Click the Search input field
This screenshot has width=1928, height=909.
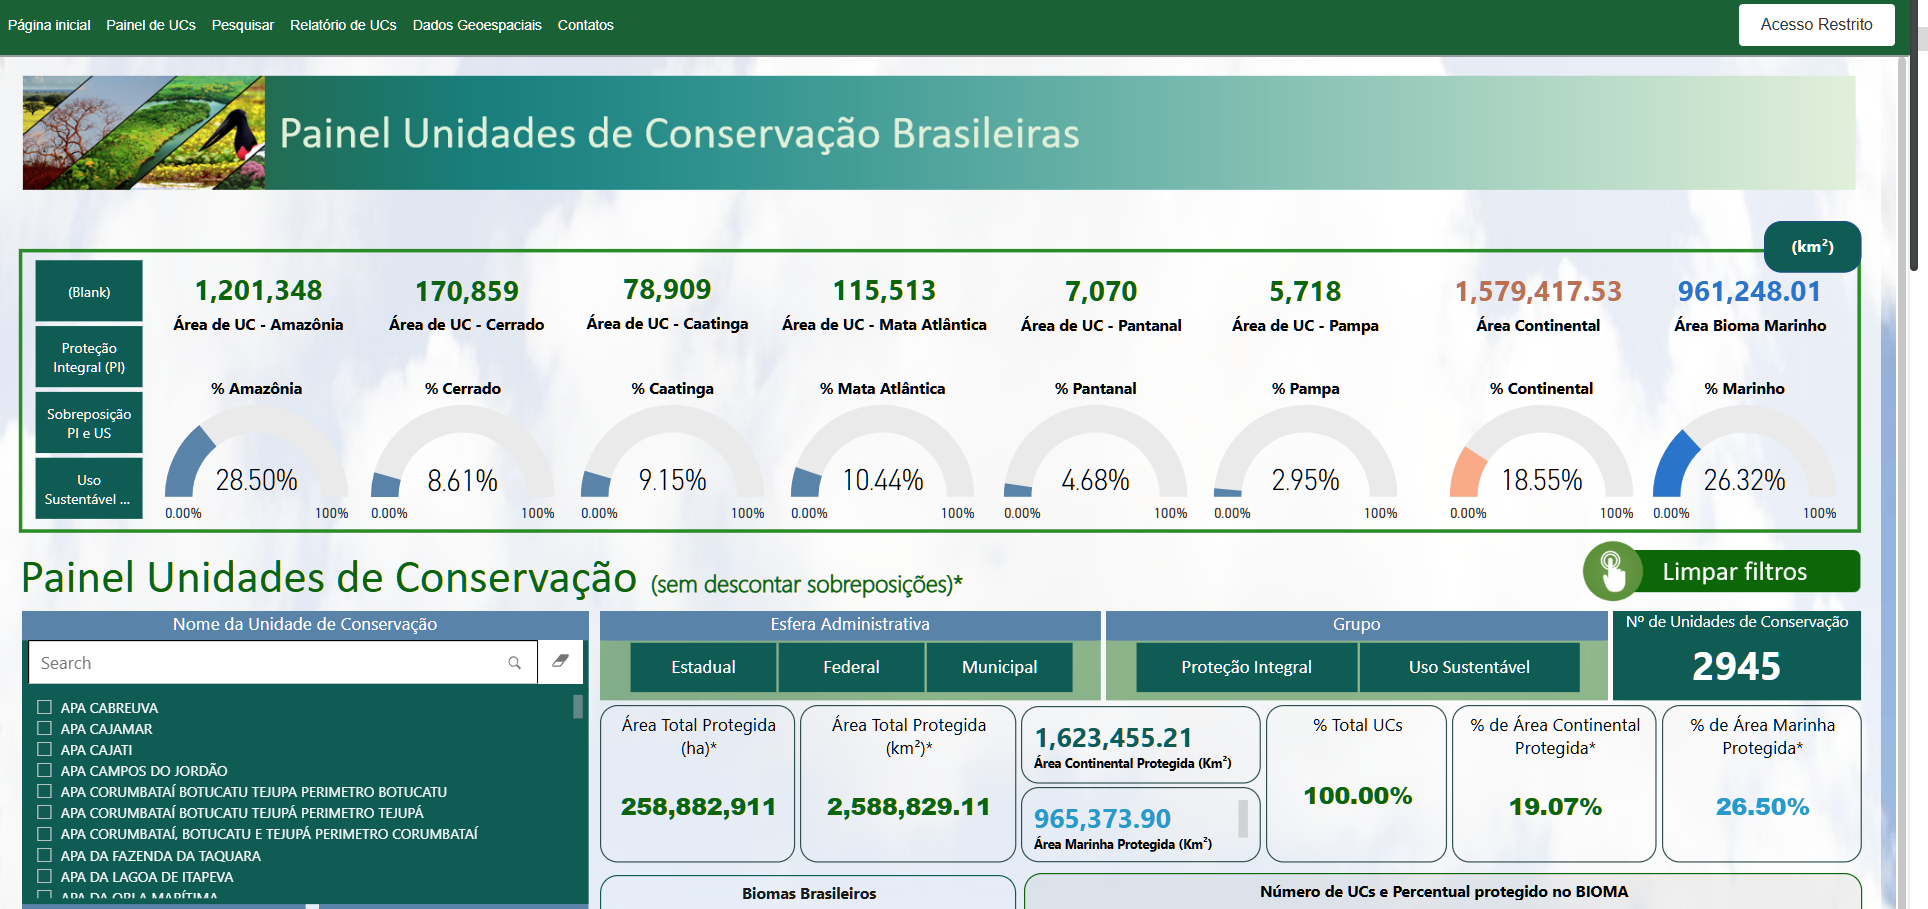click(x=270, y=663)
